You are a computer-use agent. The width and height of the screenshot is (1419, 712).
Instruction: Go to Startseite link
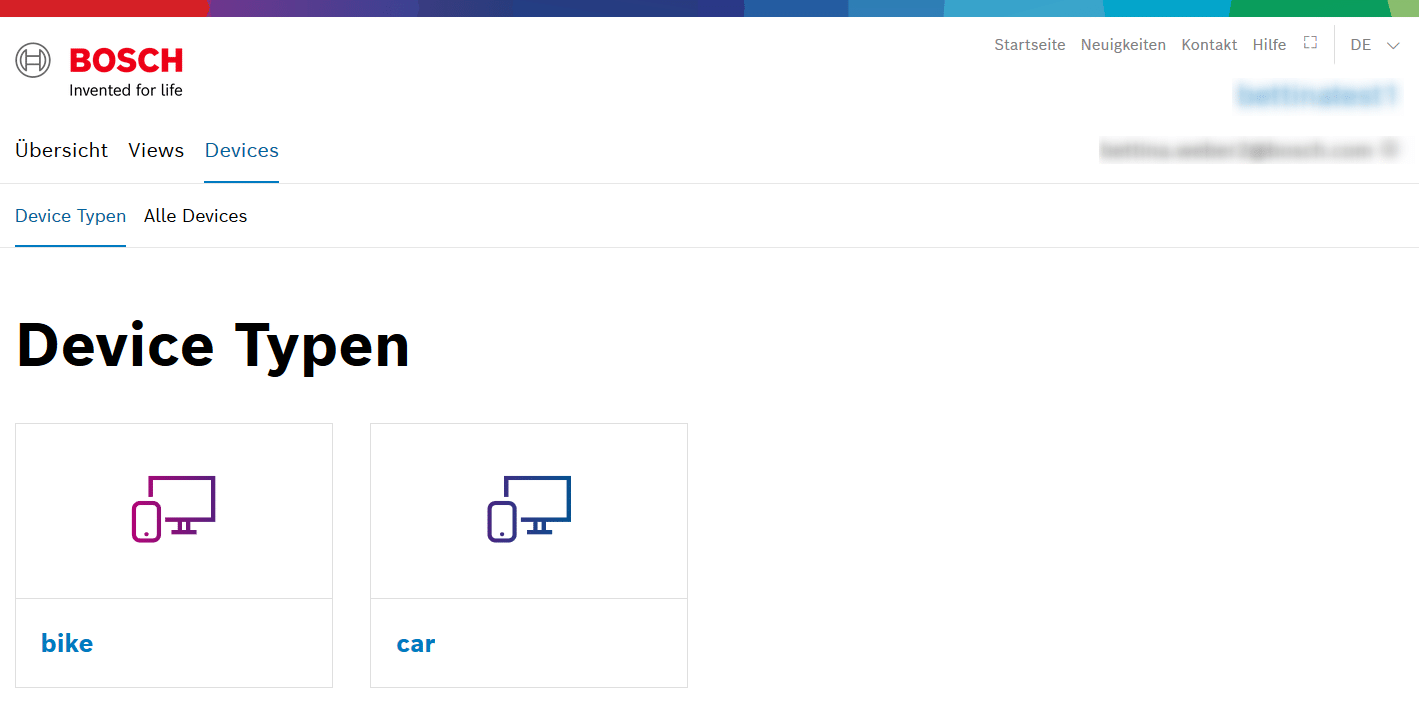[1029, 45]
